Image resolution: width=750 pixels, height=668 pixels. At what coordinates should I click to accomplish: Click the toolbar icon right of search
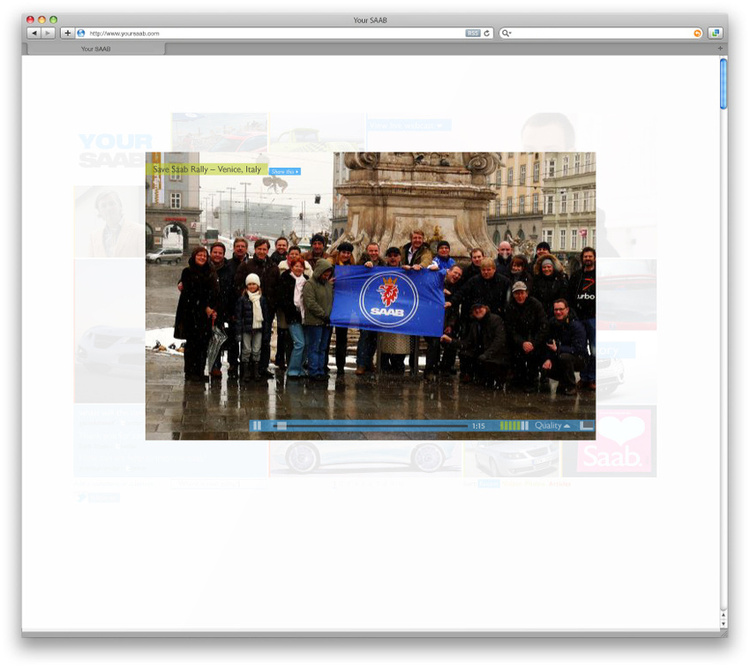pyautogui.click(x=715, y=33)
